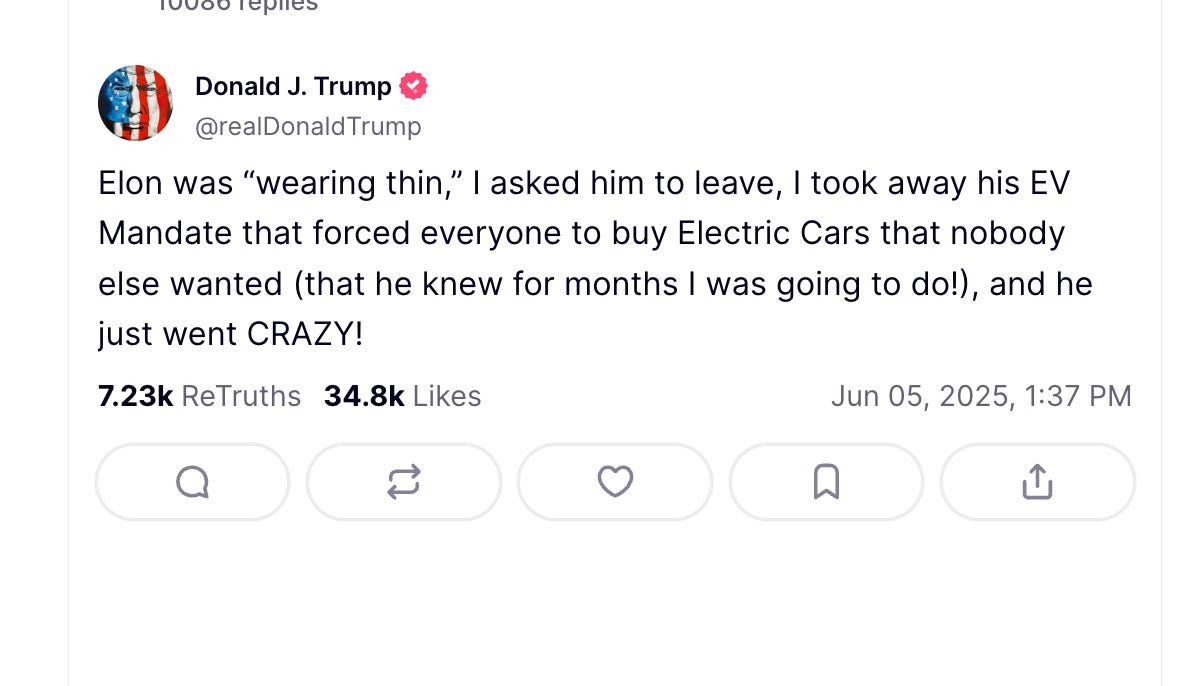Click the heart icon to like the post
The width and height of the screenshot is (1198, 686).
coord(615,482)
